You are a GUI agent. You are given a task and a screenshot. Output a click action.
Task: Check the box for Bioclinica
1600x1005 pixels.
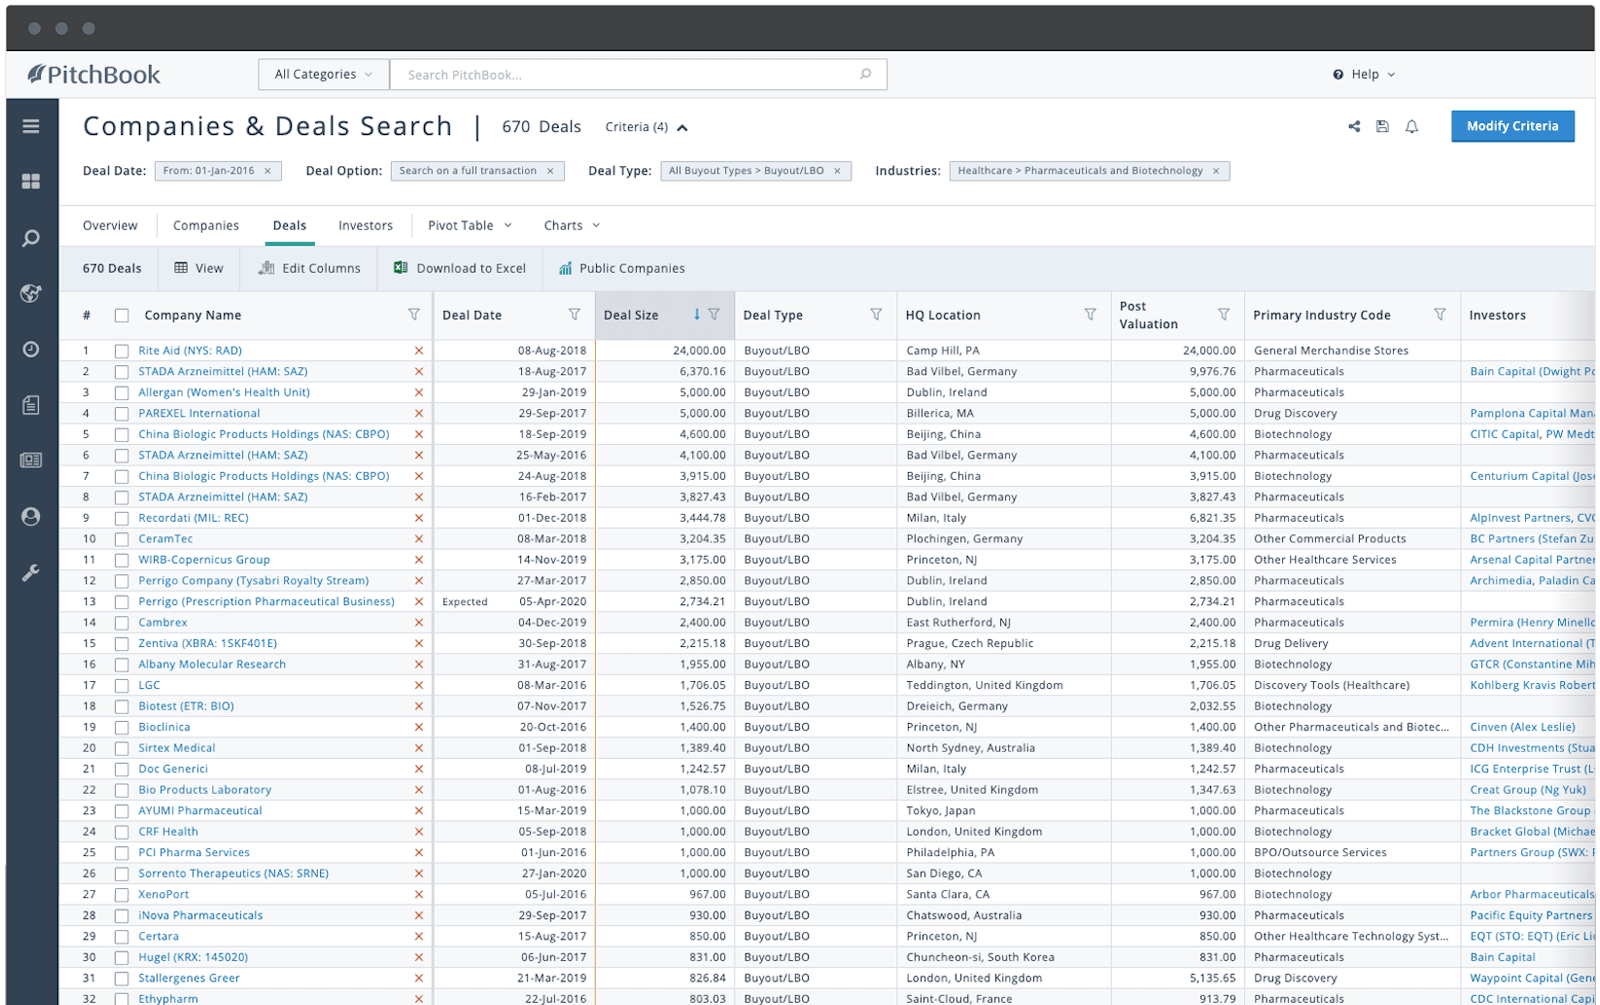tap(121, 727)
